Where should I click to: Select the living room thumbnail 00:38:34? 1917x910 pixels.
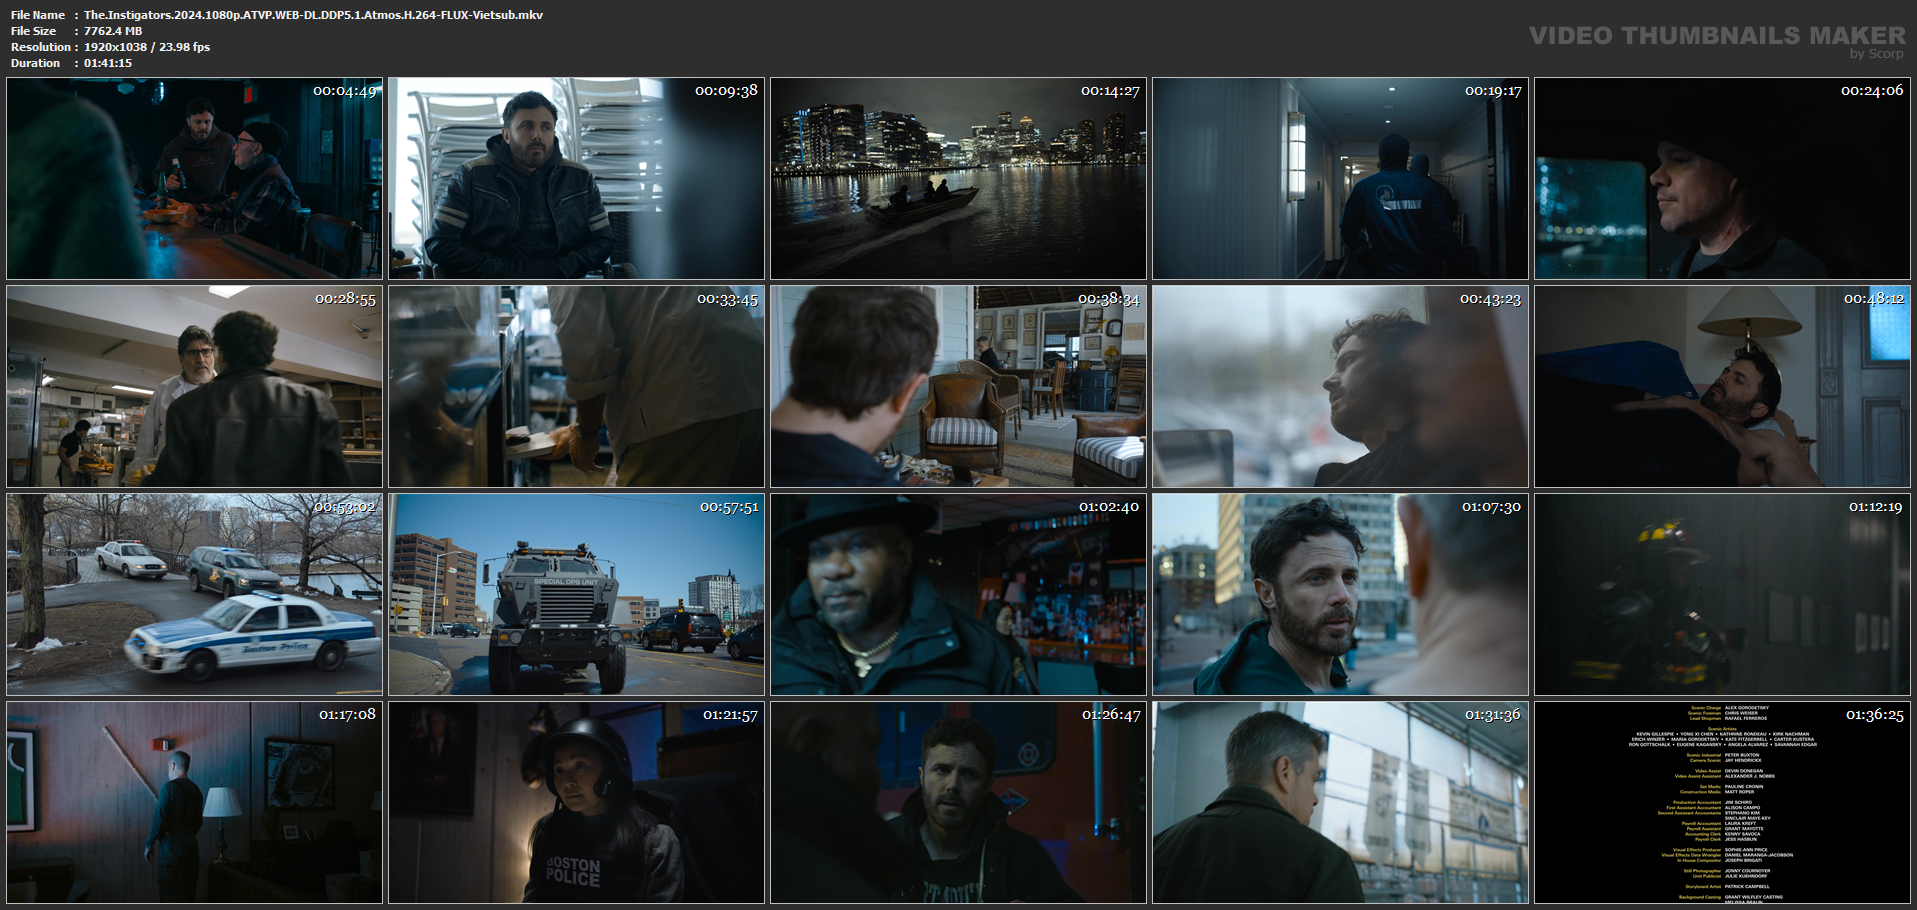pos(959,386)
